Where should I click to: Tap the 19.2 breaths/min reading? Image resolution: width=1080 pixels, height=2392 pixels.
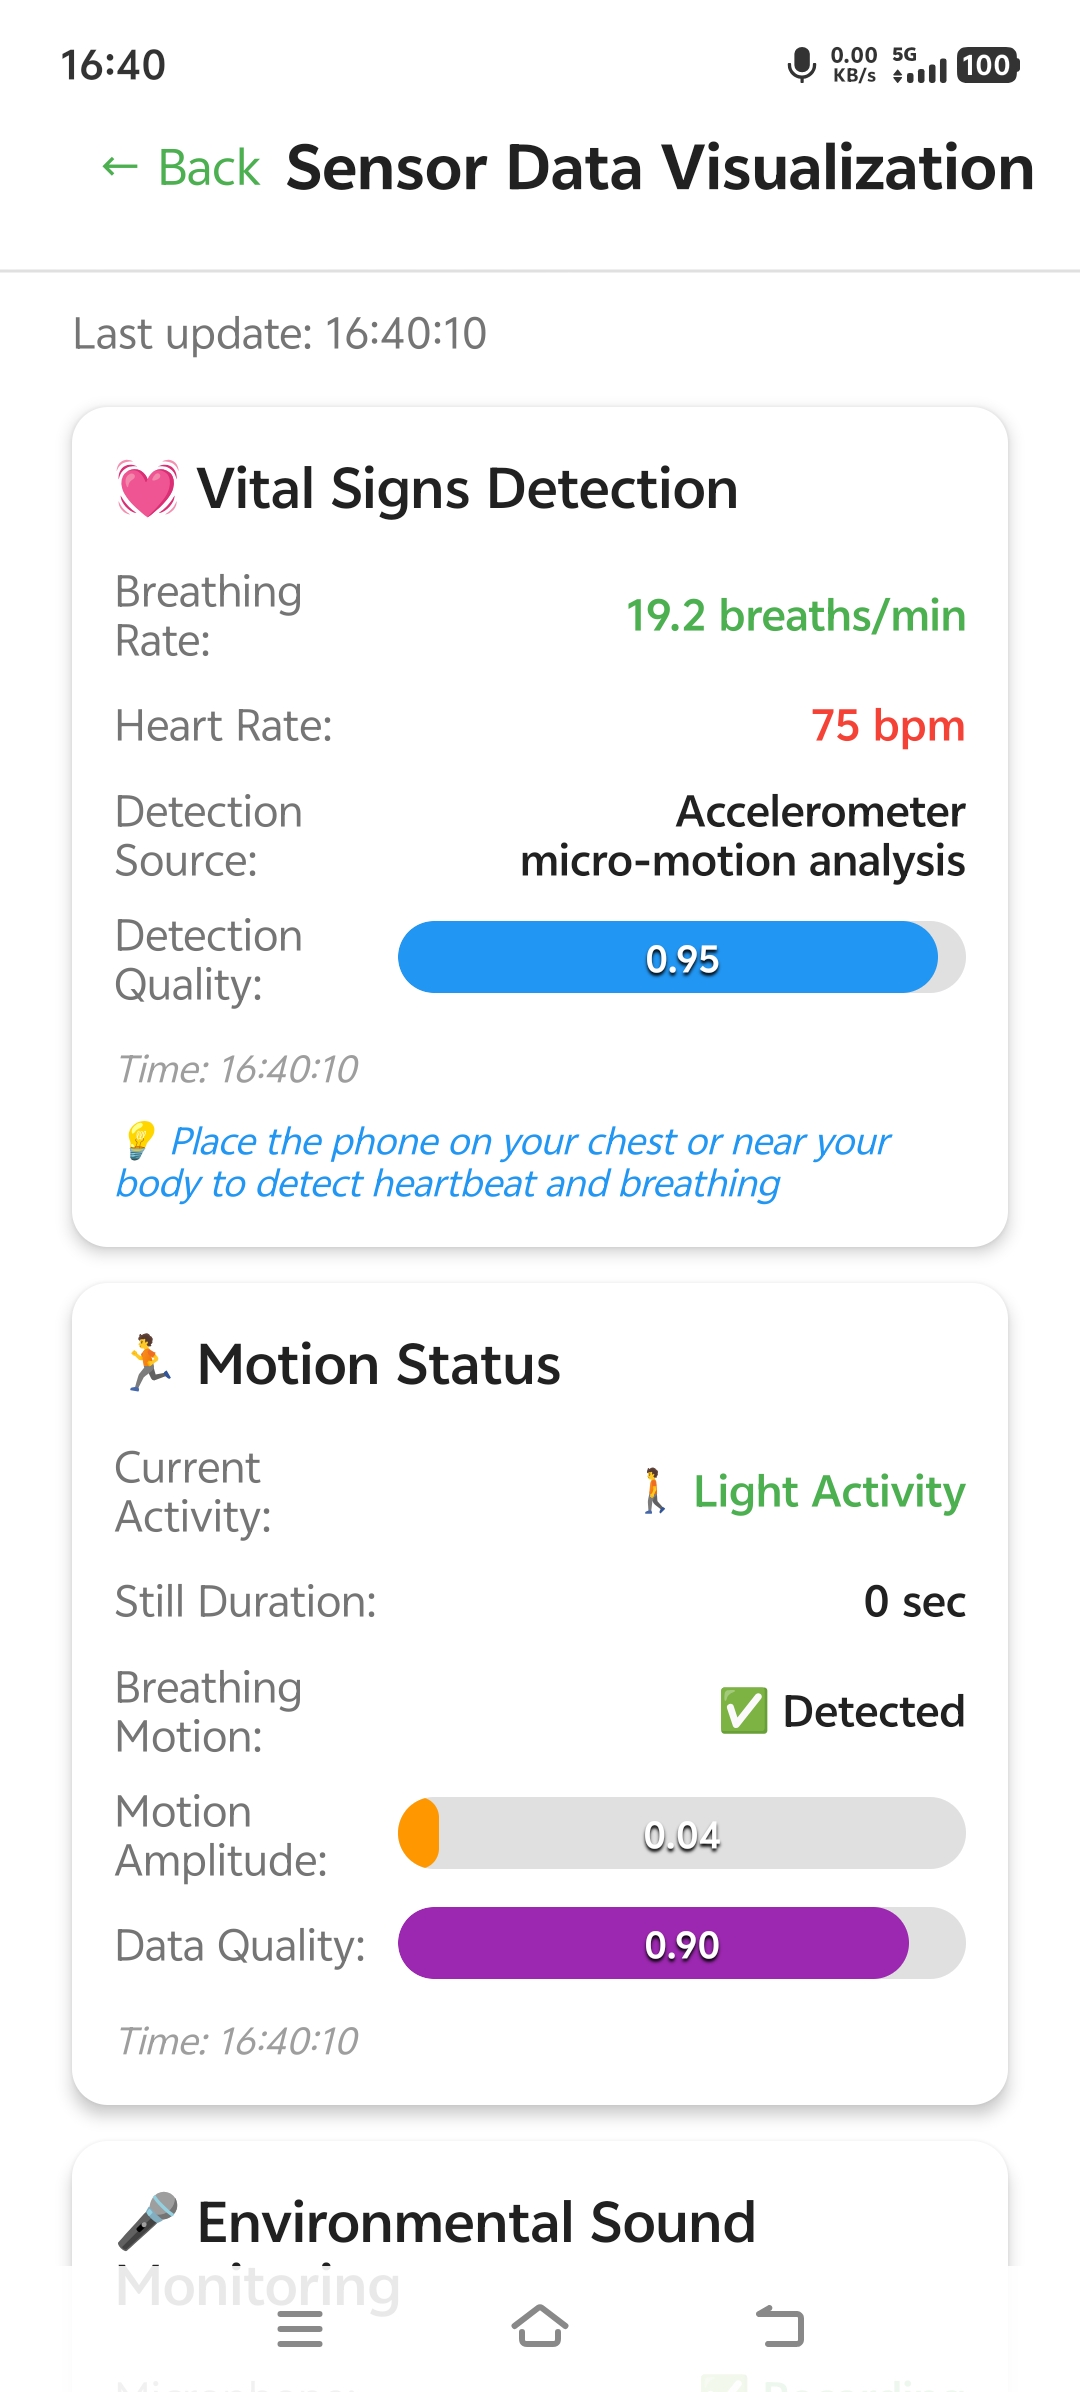[795, 615]
